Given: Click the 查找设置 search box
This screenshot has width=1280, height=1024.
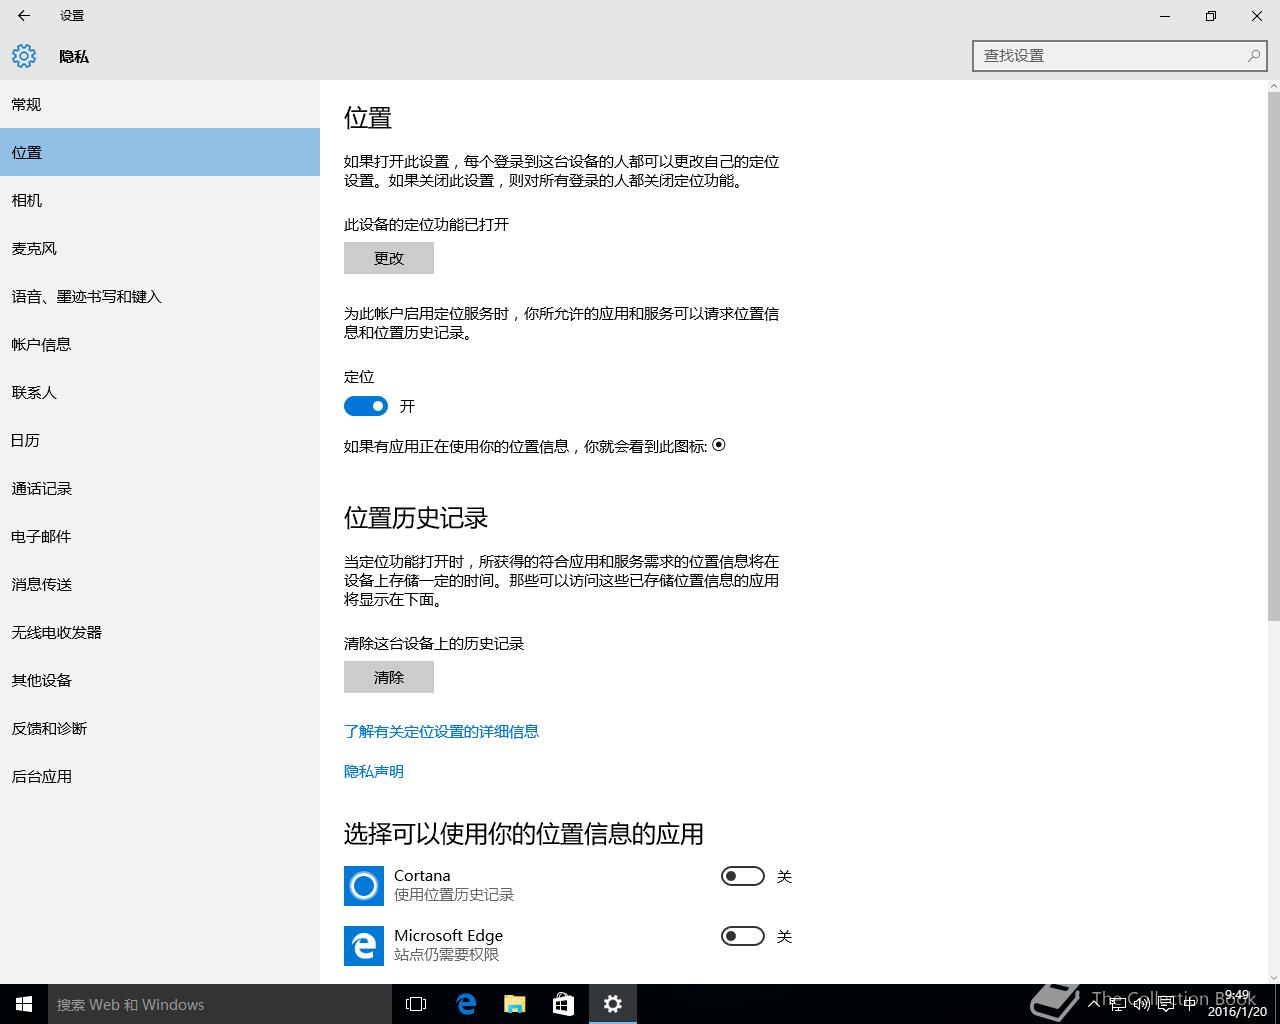Looking at the screenshot, I should pyautogui.click(x=1120, y=56).
